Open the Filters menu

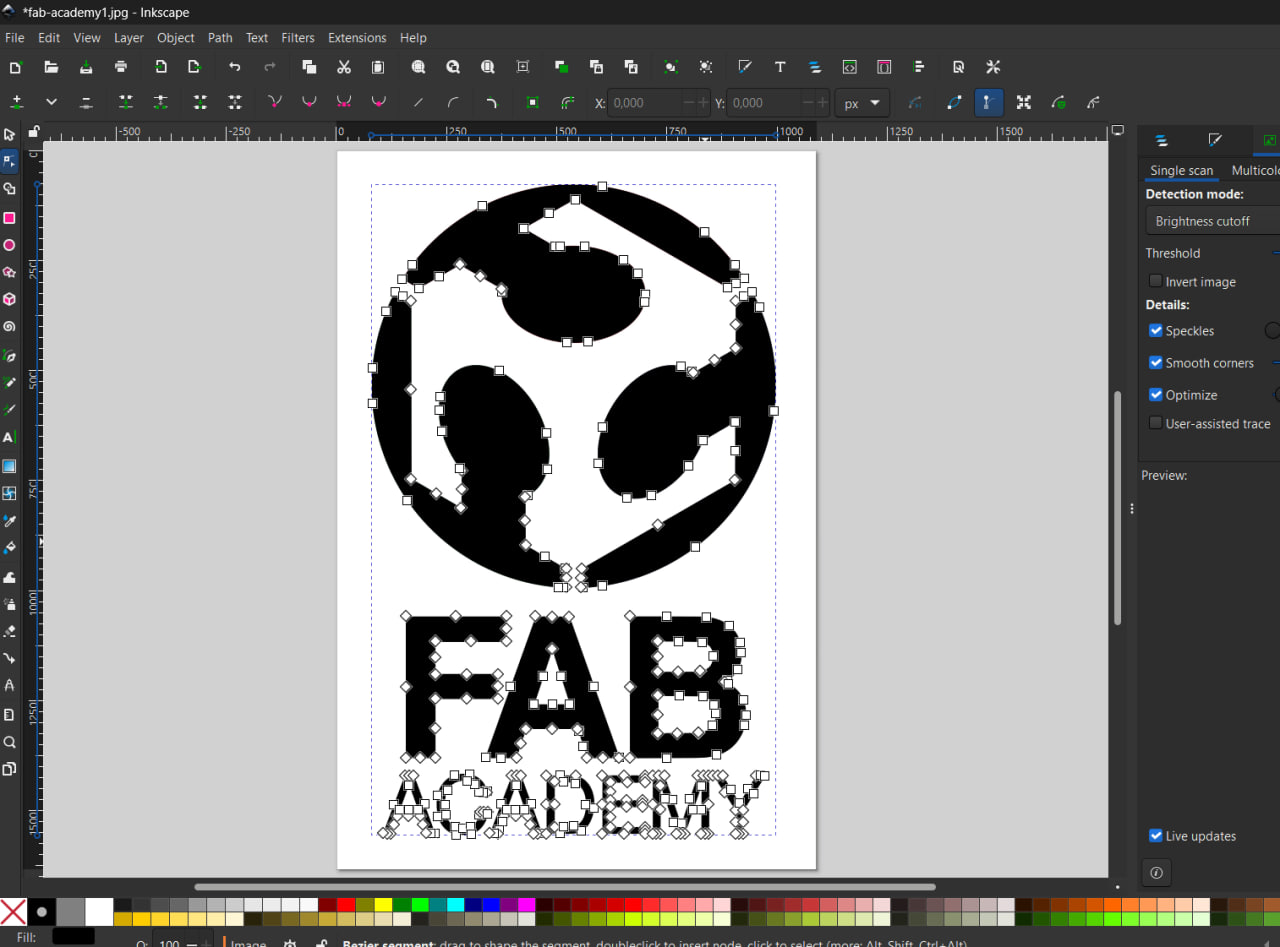(298, 38)
